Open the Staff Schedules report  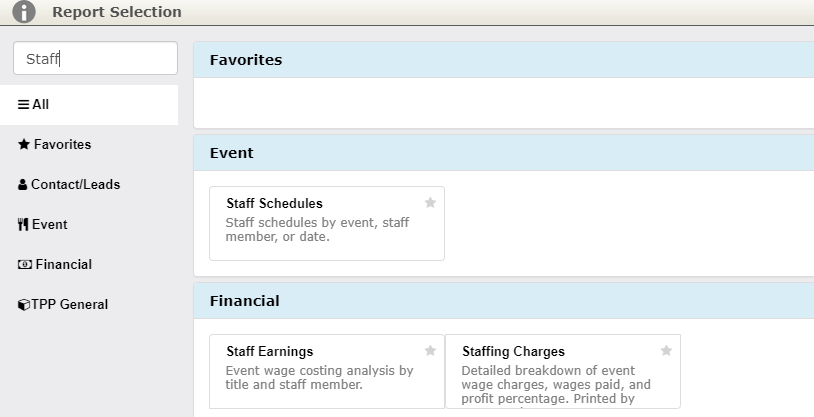point(327,223)
